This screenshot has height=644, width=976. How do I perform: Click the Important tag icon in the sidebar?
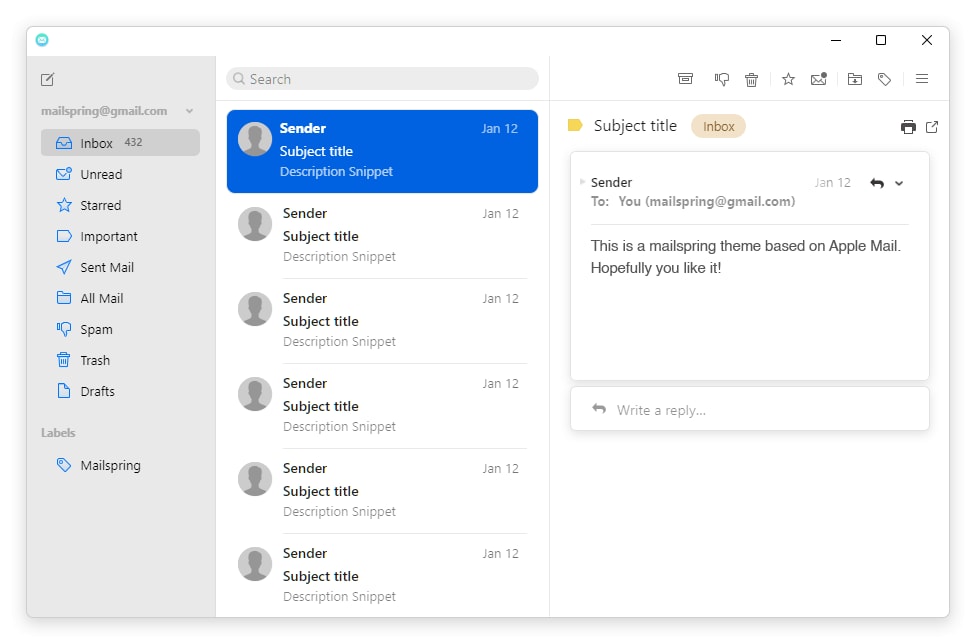click(x=63, y=236)
